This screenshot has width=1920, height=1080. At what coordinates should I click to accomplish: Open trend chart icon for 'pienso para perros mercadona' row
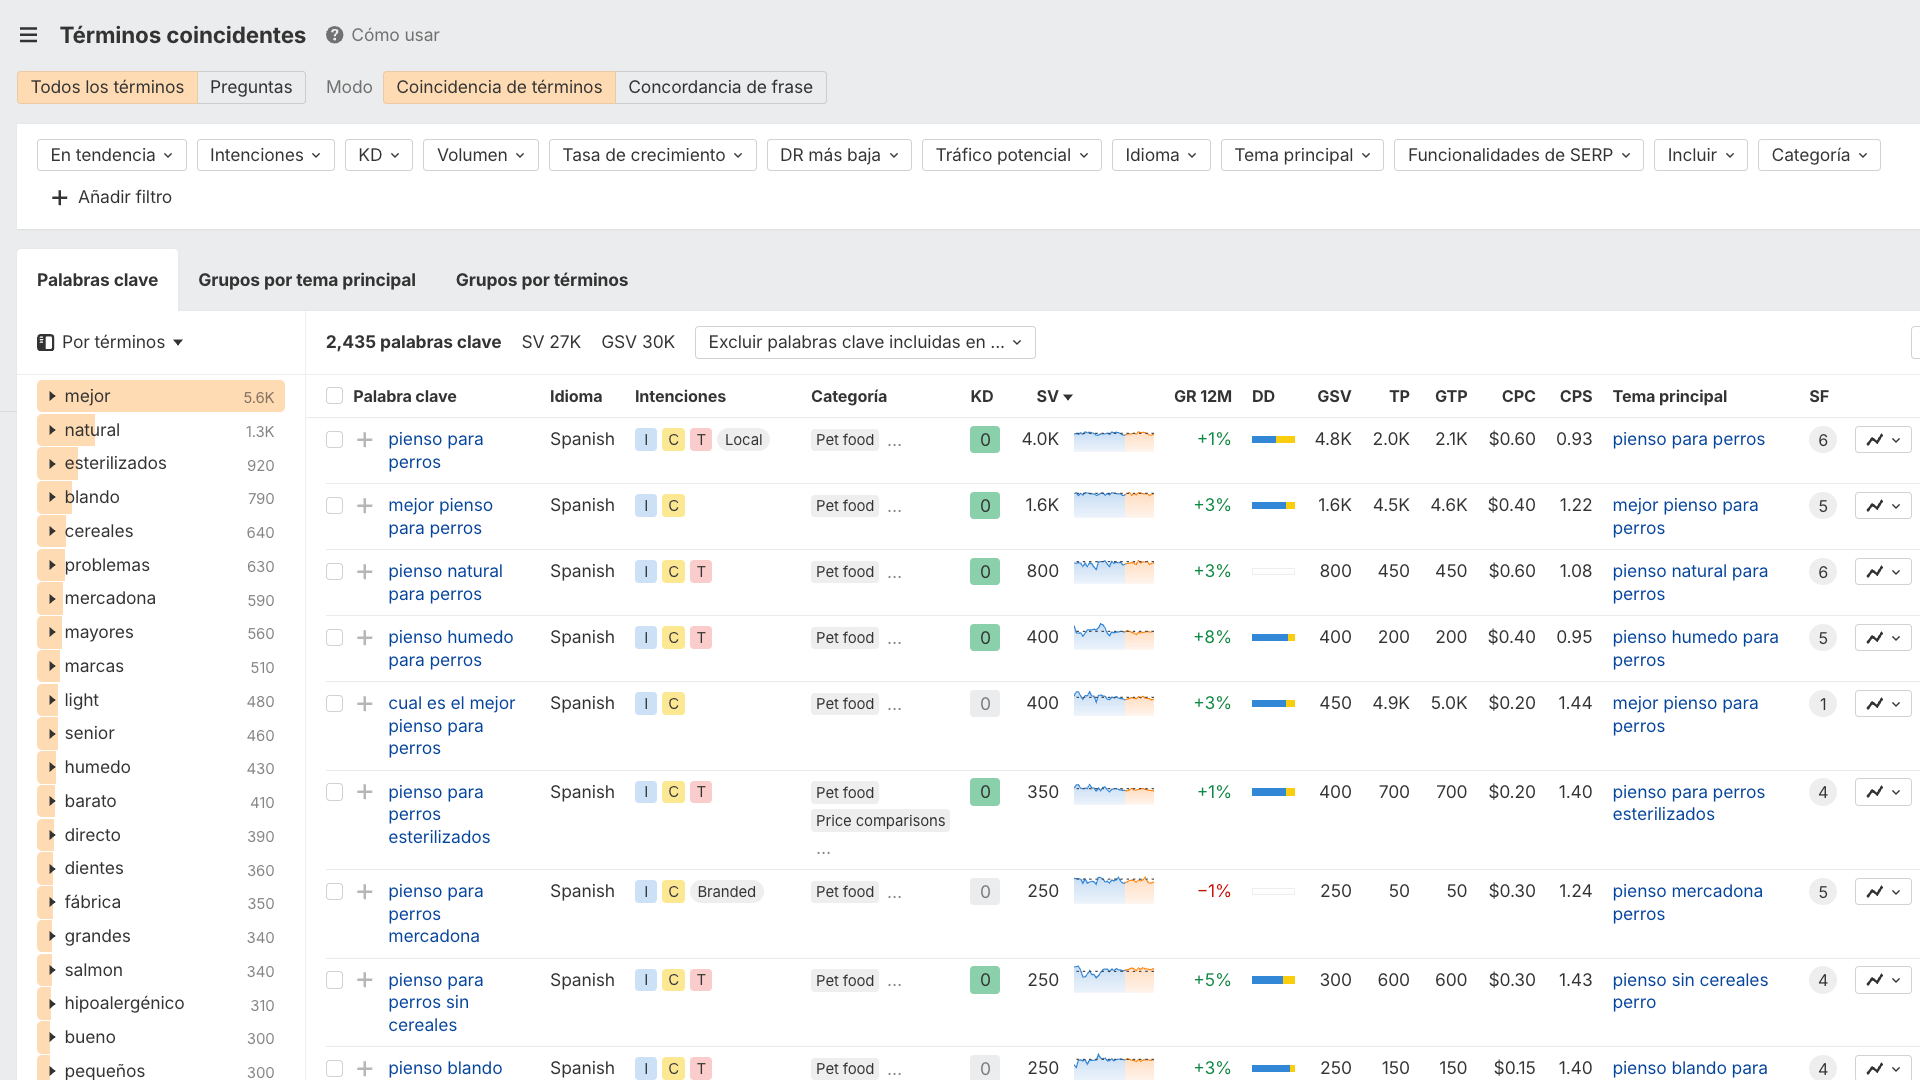pos(1883,892)
